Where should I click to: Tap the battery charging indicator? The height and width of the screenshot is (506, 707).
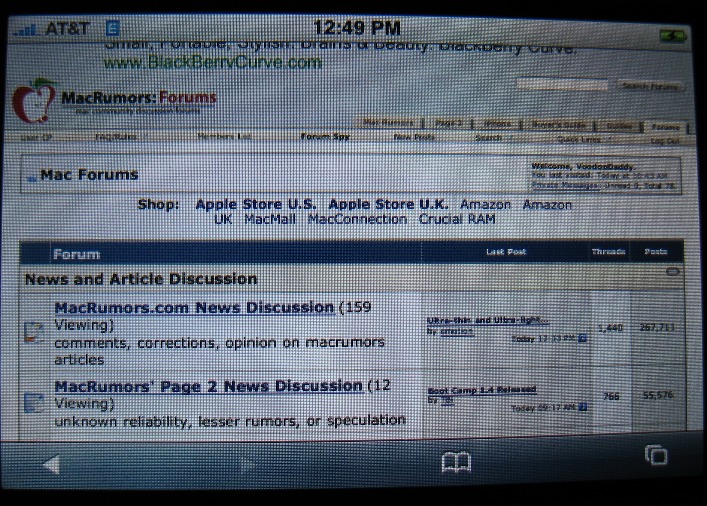pyautogui.click(x=673, y=36)
